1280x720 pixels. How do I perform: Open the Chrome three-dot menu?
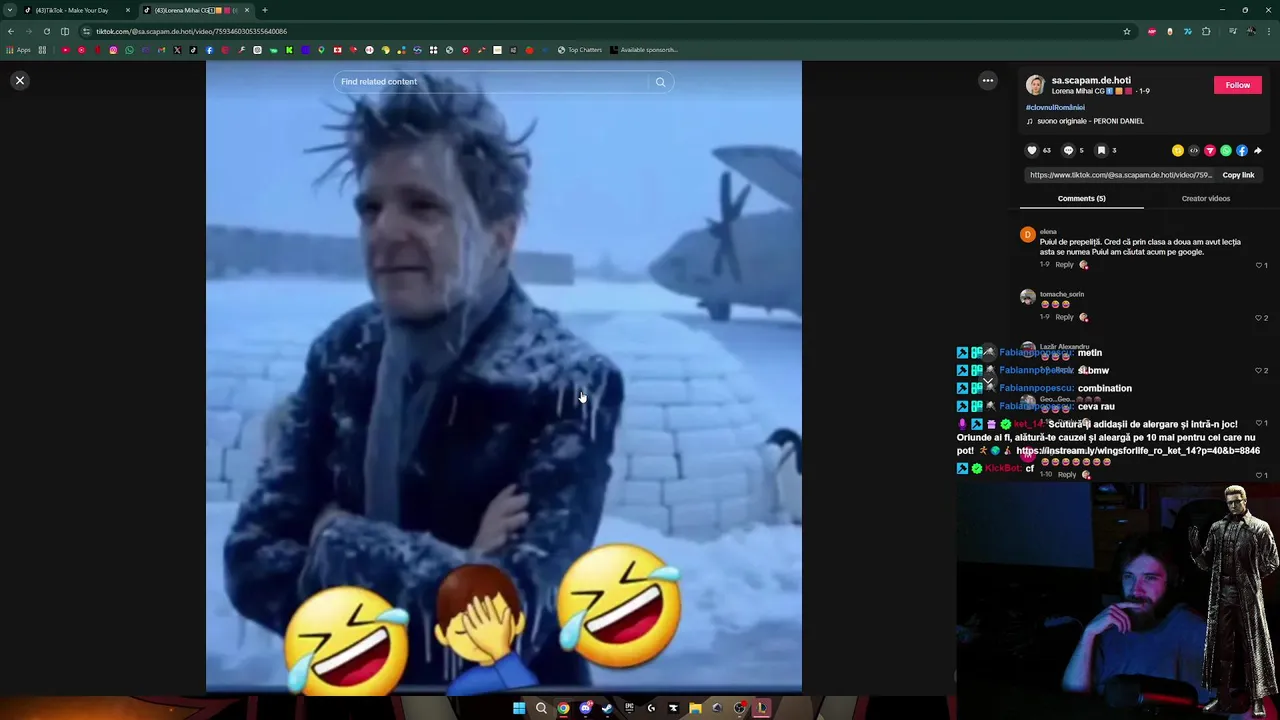coord(1270,31)
